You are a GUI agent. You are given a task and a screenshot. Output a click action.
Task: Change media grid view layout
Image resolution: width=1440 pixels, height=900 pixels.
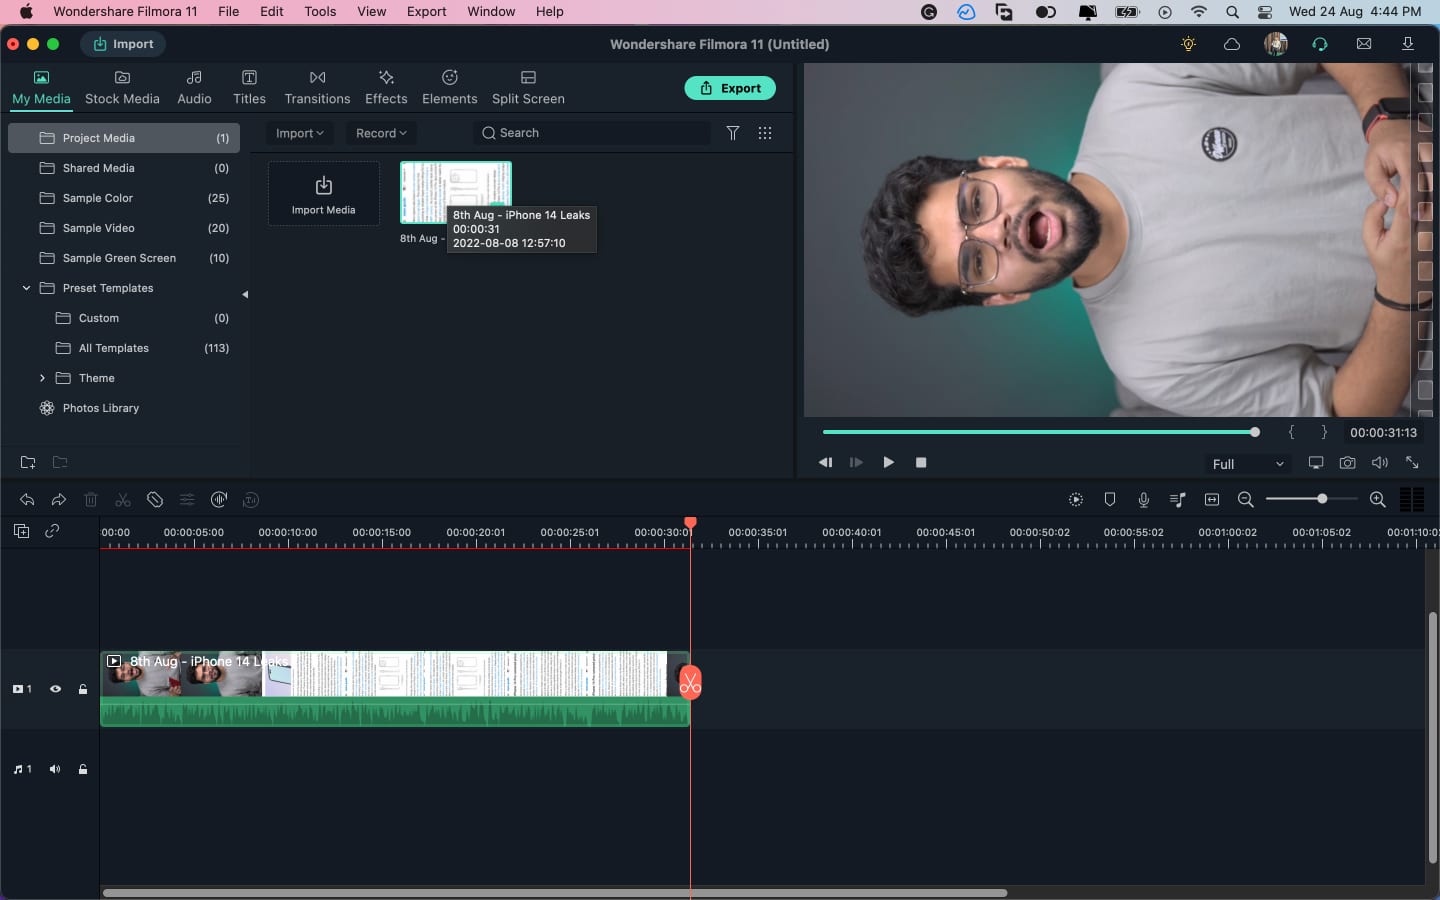point(765,133)
